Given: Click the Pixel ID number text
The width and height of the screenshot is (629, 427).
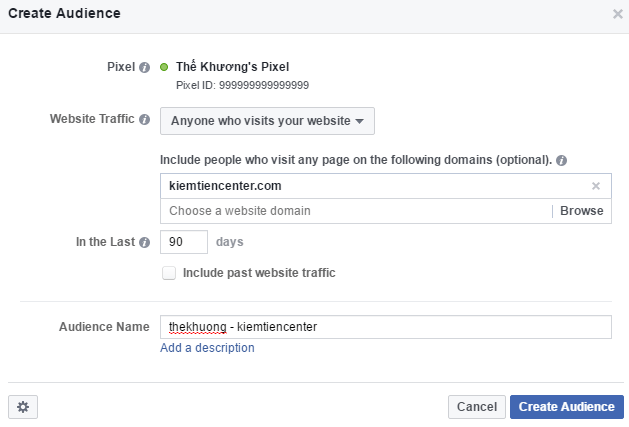Looking at the screenshot, I should tap(242, 85).
